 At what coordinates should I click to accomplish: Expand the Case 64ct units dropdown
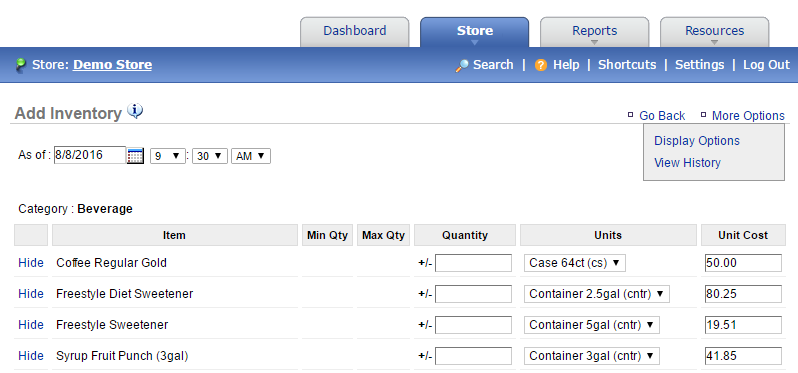(575, 263)
